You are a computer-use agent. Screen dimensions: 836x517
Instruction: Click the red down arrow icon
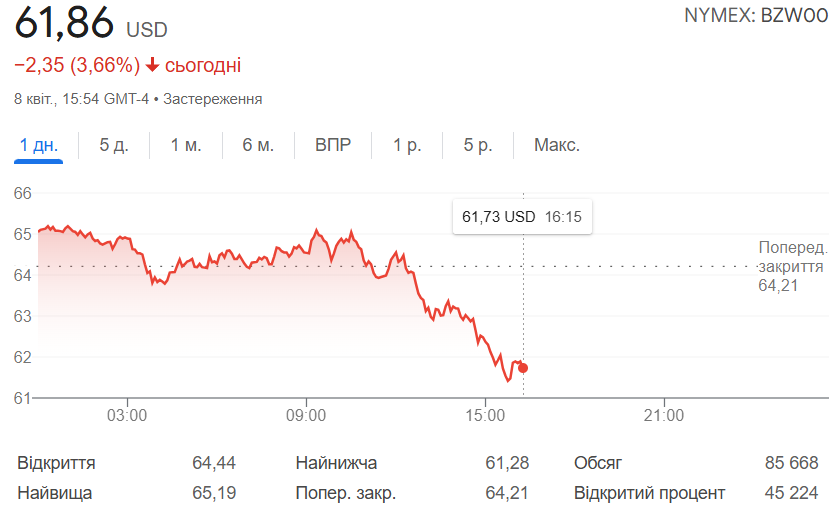[x=152, y=66]
